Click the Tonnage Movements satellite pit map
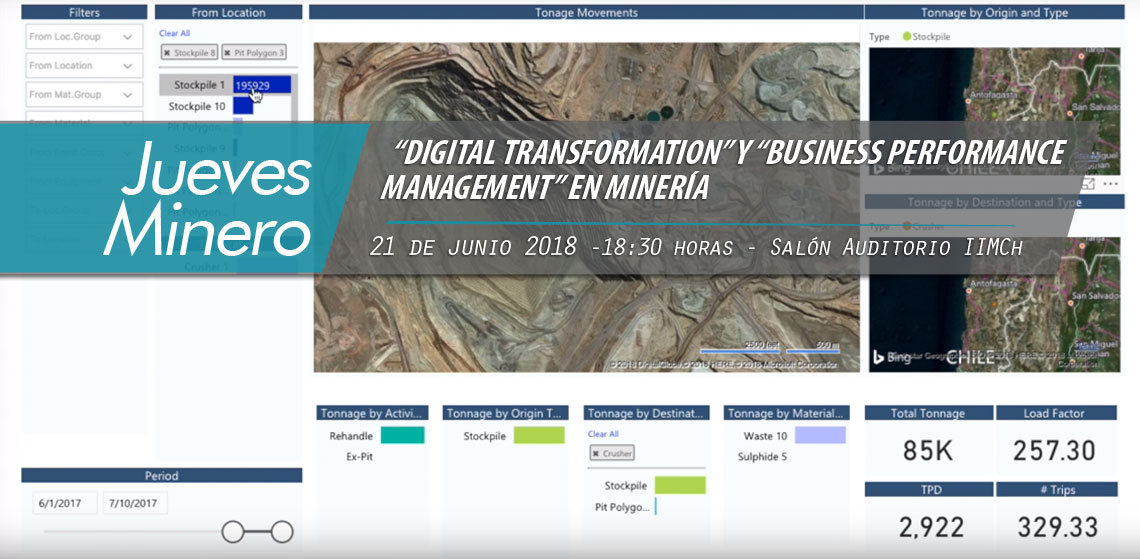Screen dimensions: 1140x559 point(586,207)
